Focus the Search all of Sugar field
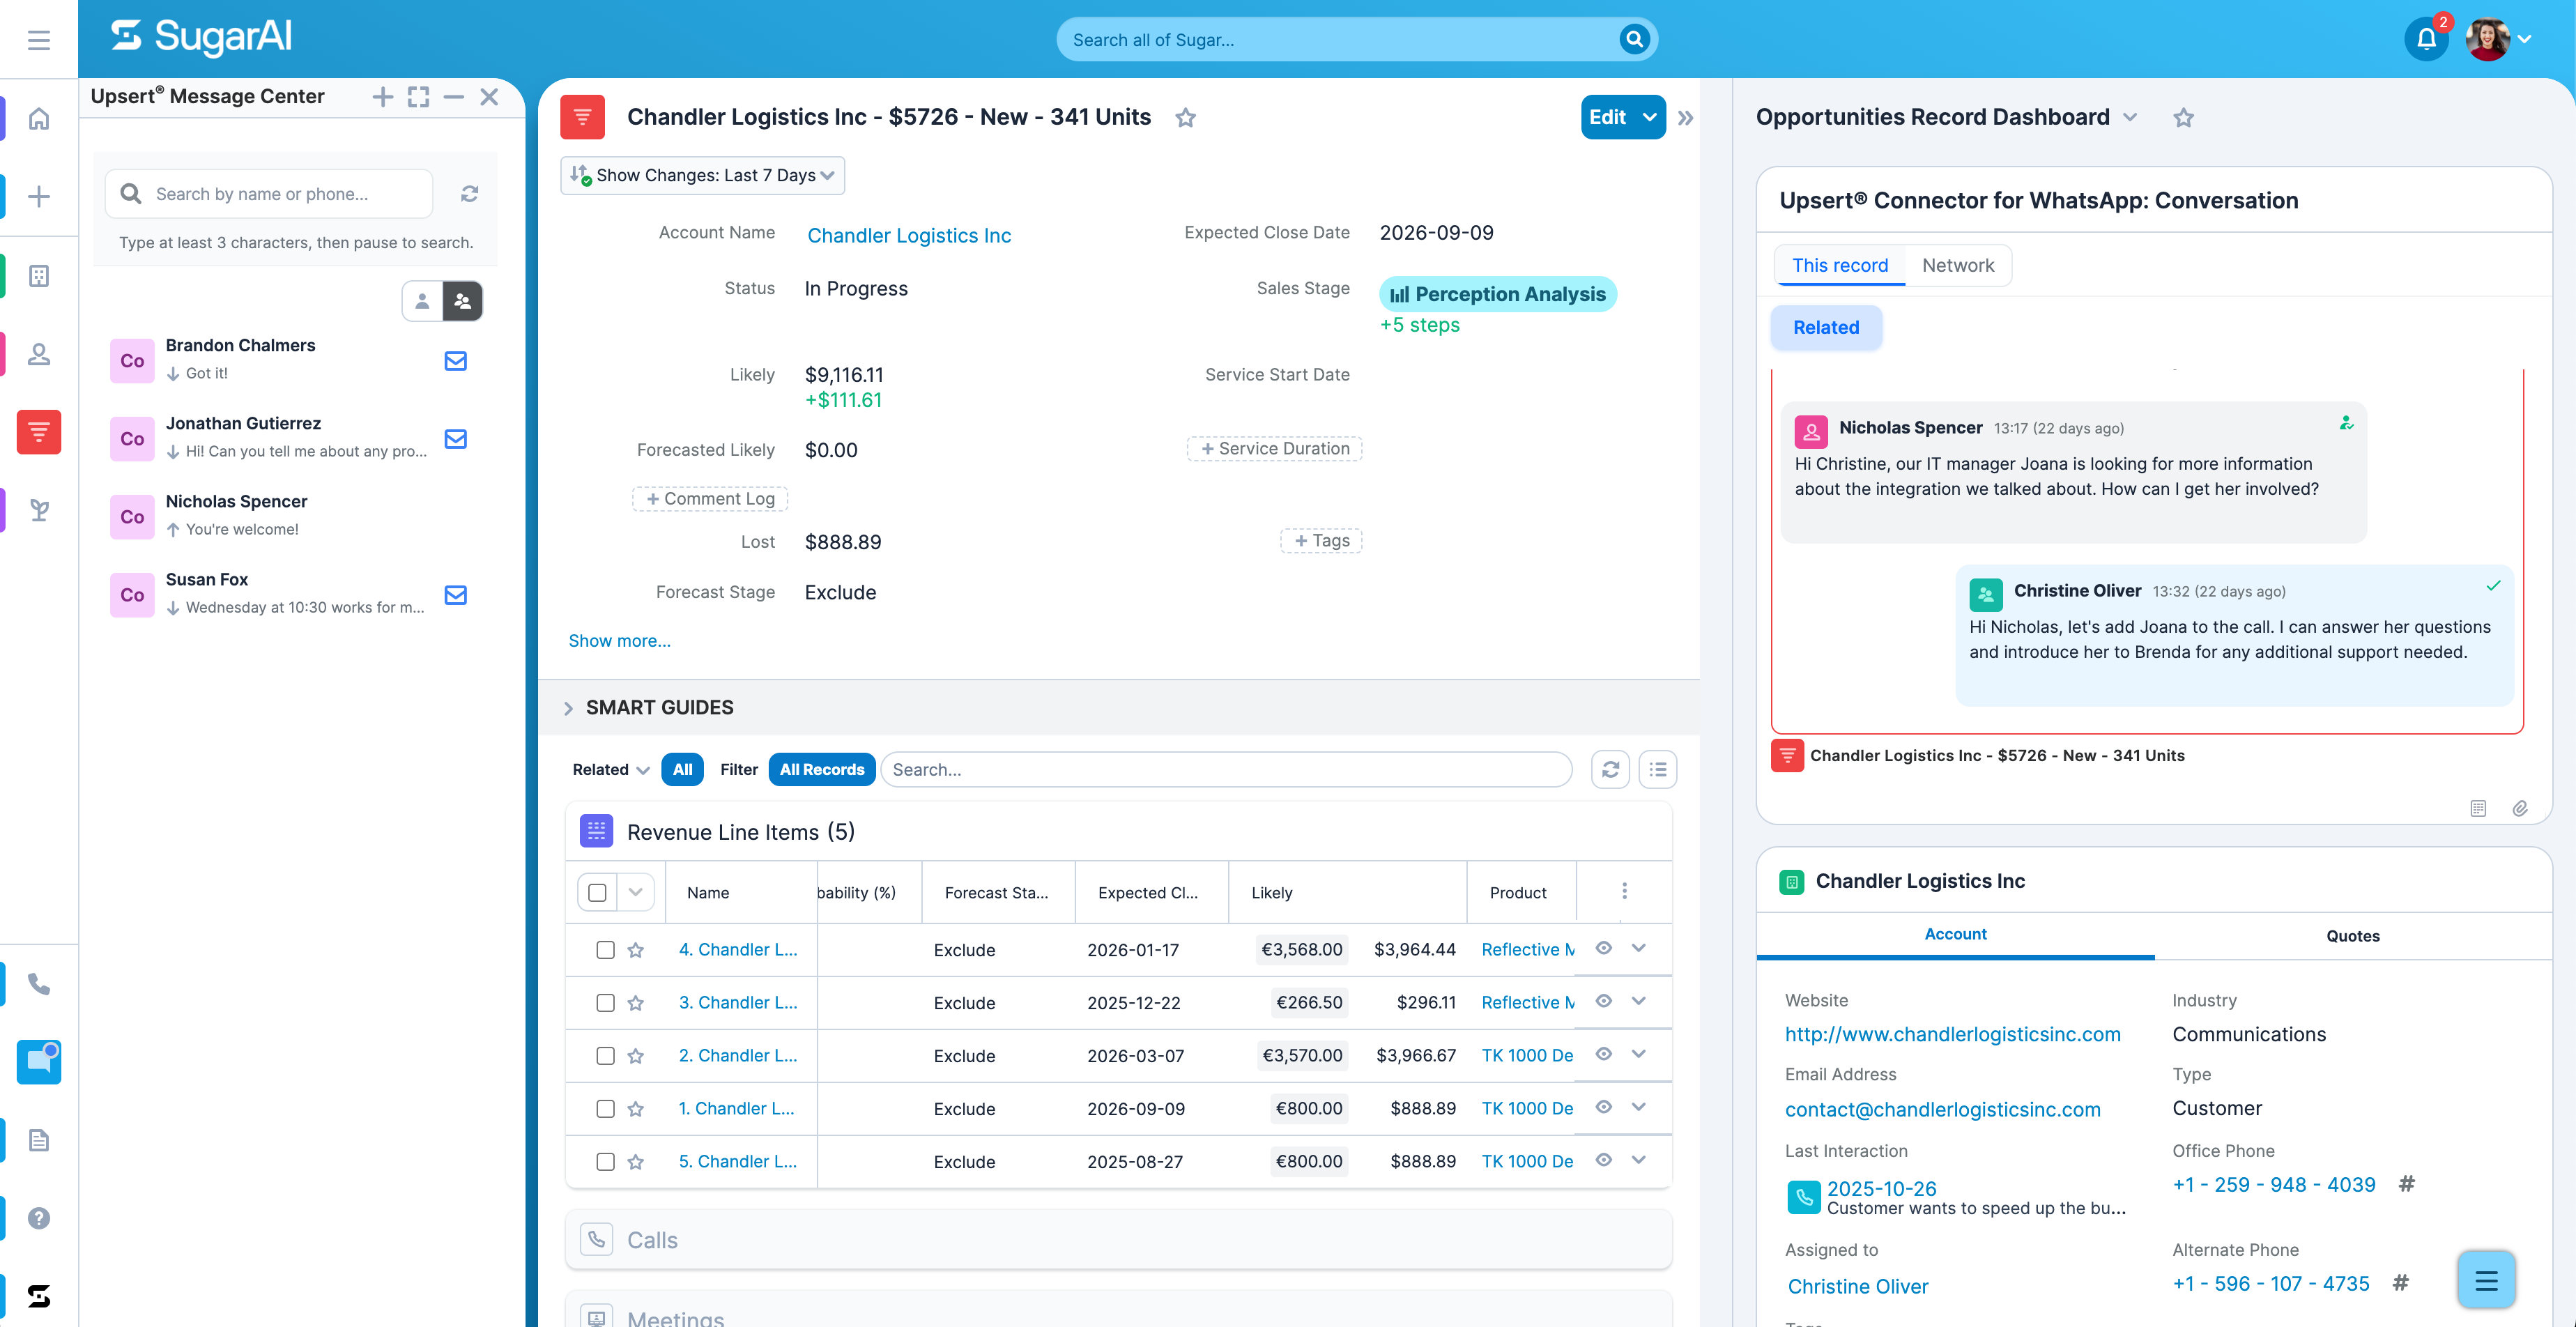2576x1327 pixels. [1342, 40]
